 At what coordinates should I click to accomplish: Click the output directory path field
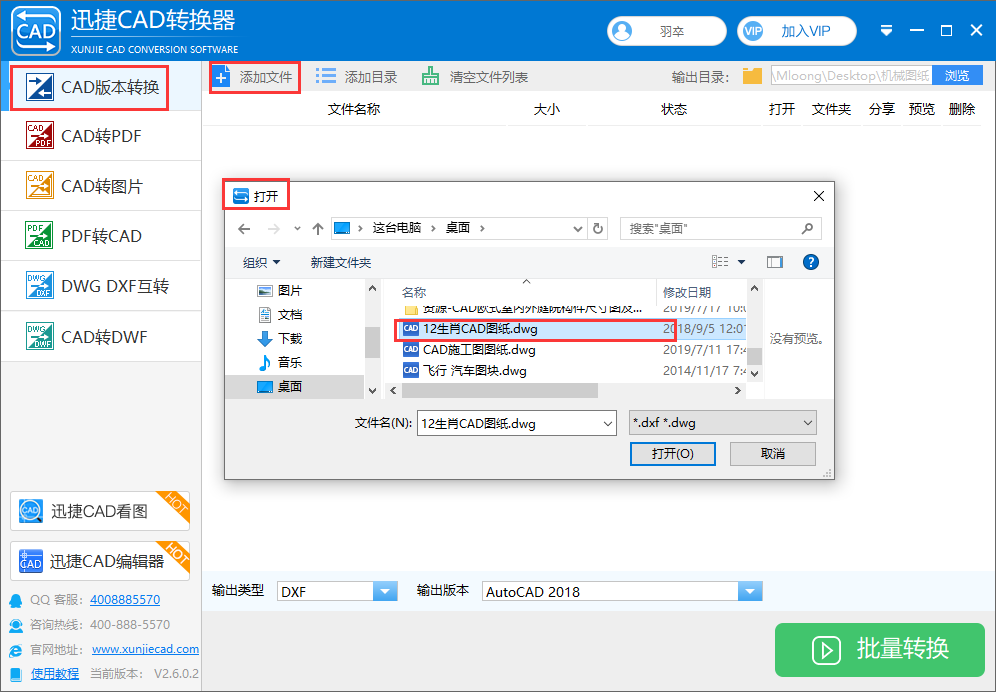[x=851, y=76]
